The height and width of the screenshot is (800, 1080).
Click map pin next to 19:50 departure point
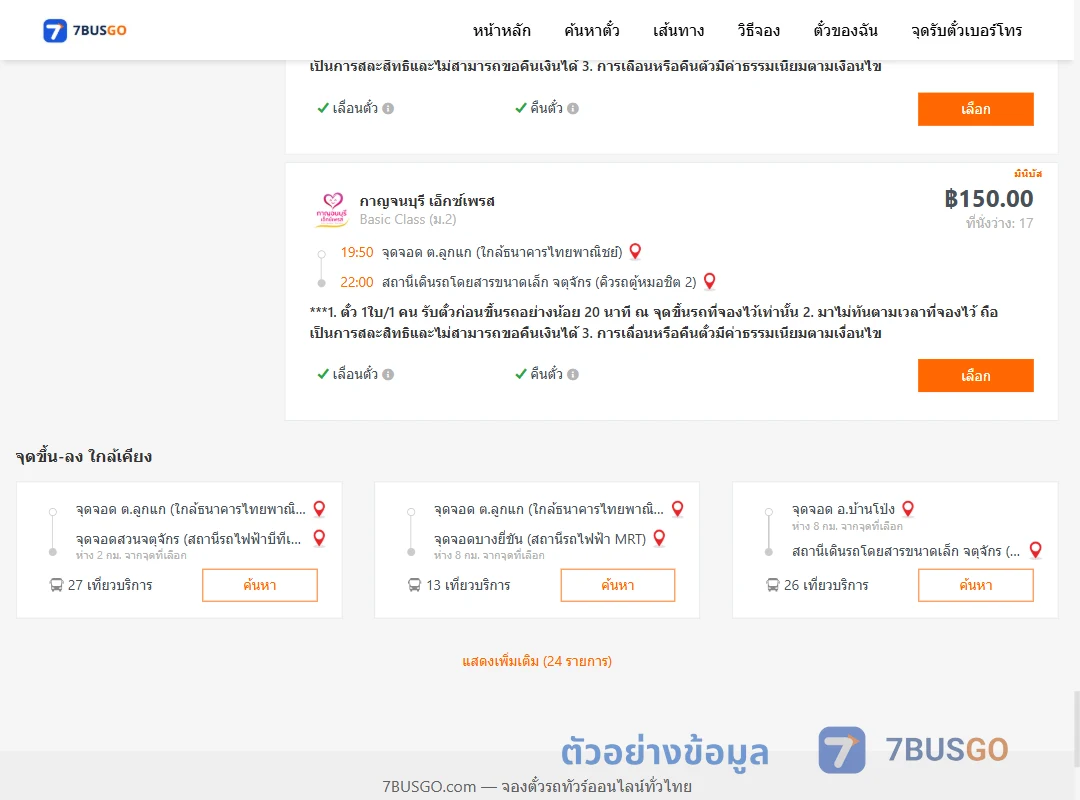click(x=635, y=252)
